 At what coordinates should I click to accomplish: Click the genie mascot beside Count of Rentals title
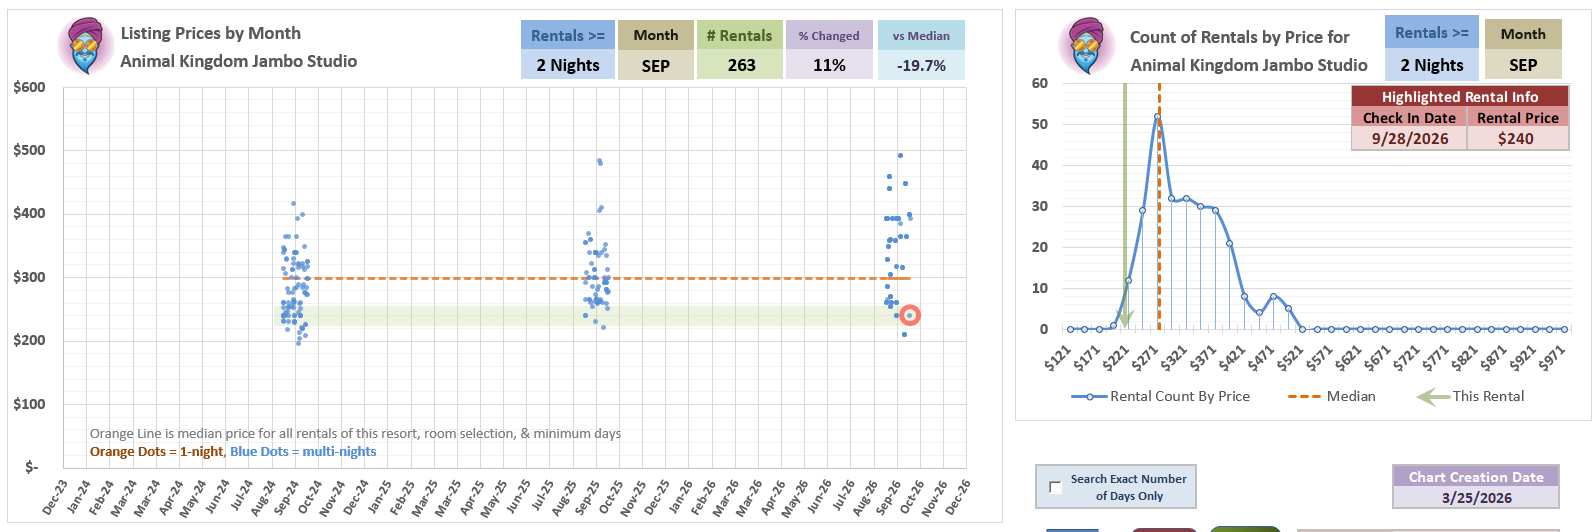pos(1087,46)
